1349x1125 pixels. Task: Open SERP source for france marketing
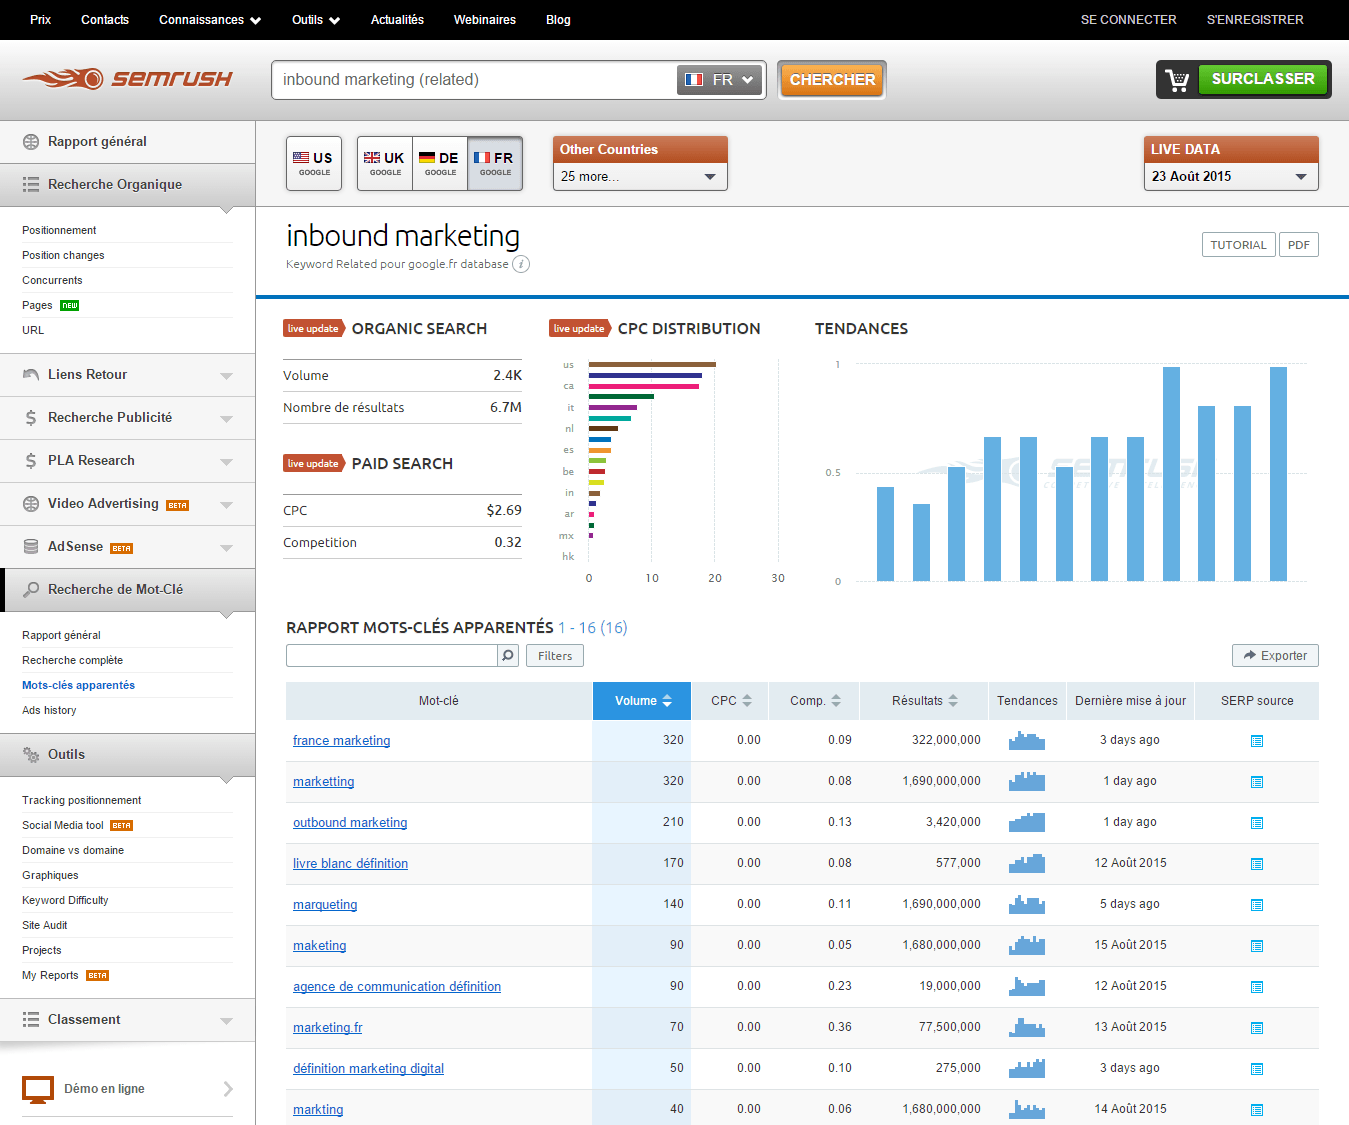(x=1257, y=741)
